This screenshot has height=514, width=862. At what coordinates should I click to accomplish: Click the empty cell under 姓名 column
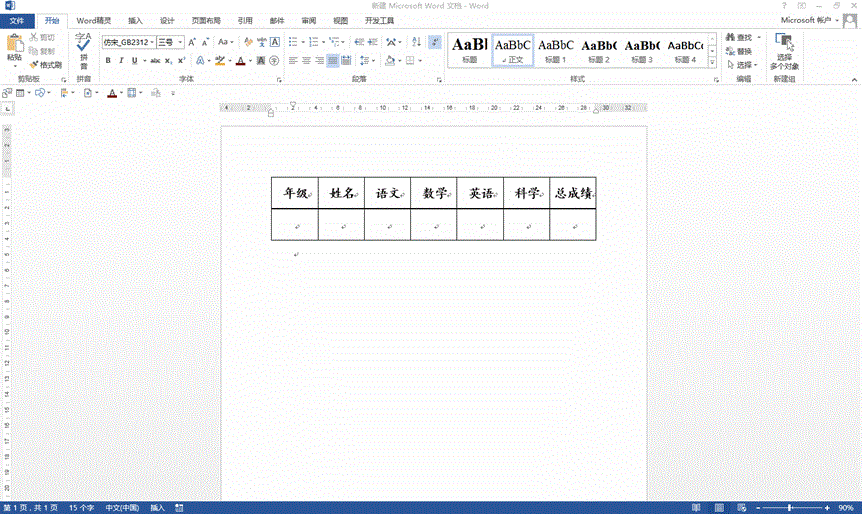tap(341, 225)
